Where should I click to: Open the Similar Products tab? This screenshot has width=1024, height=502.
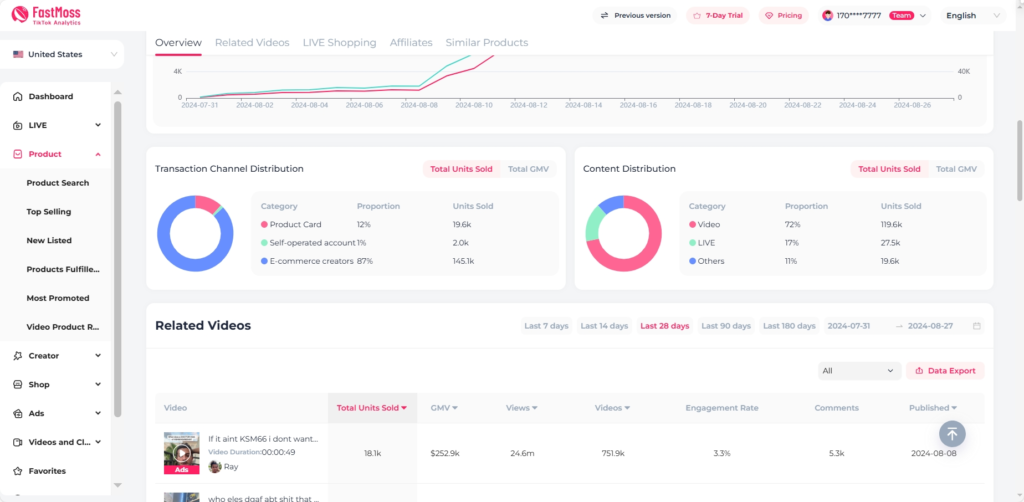[486, 43]
